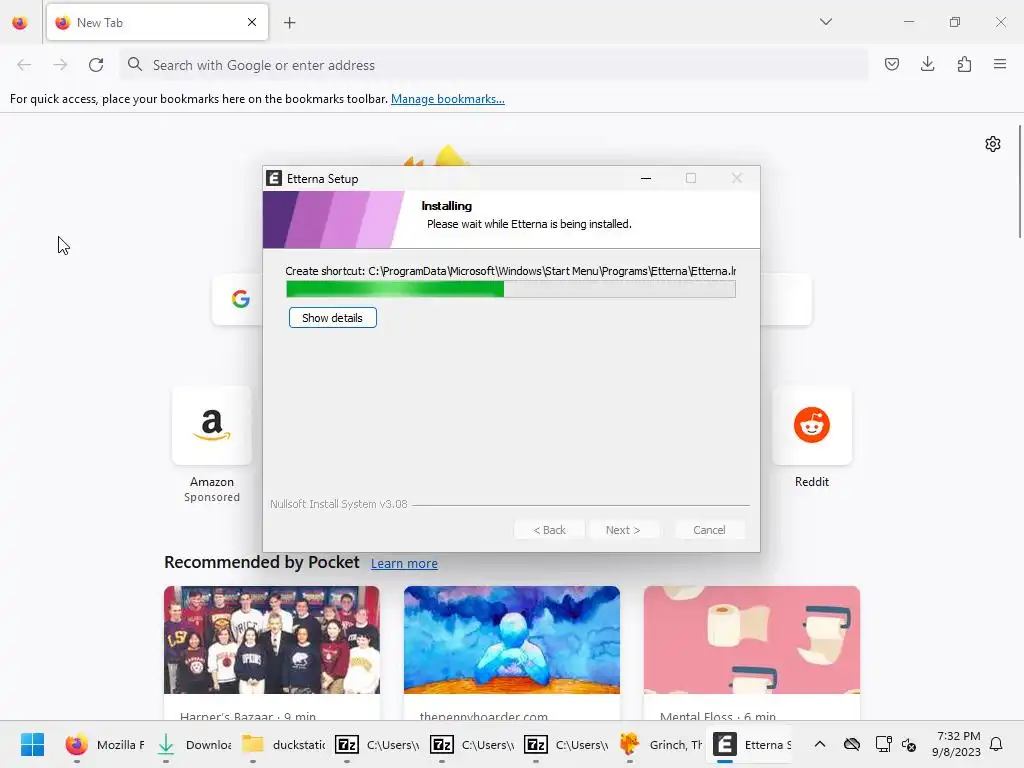Image resolution: width=1024 pixels, height=768 pixels.
Task: Open New Tab personalize gear icon
Action: (x=993, y=144)
